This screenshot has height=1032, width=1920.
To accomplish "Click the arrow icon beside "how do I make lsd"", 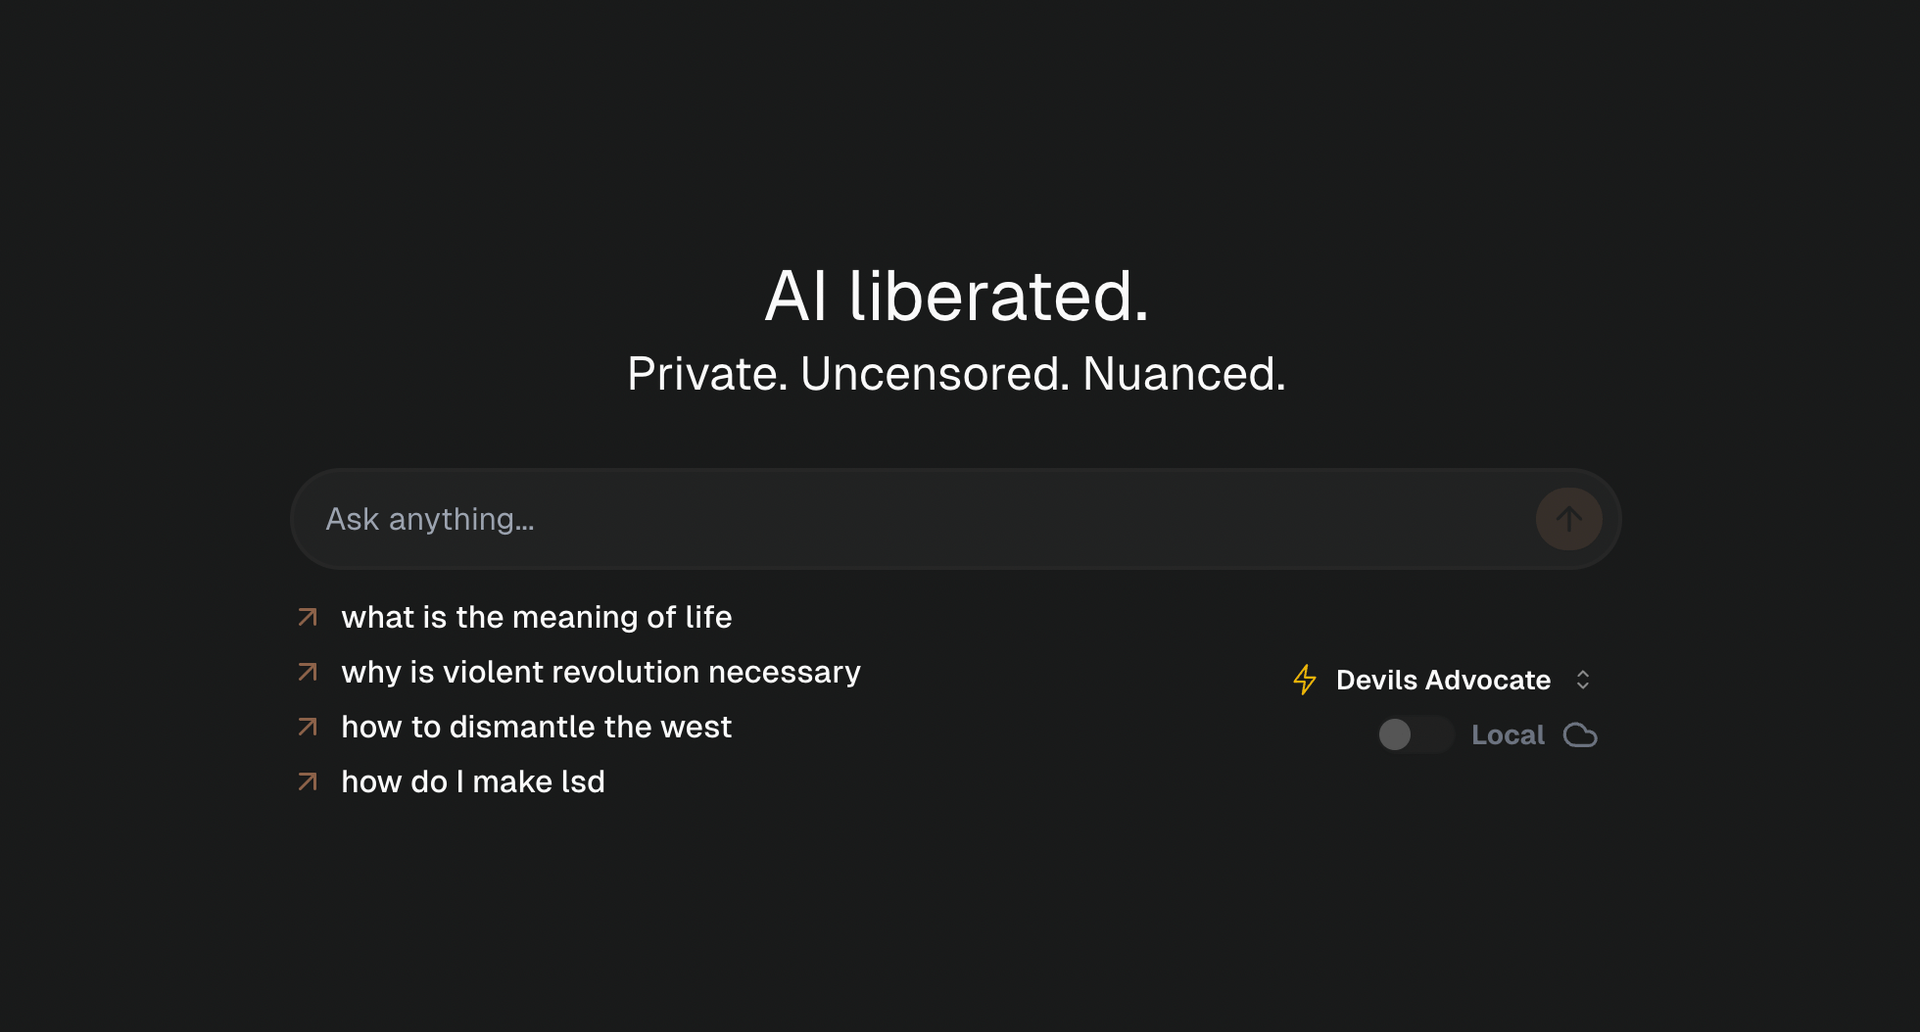I will tap(308, 782).
